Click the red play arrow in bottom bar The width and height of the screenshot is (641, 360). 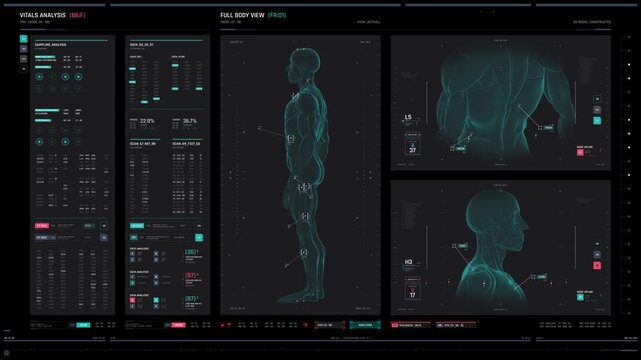pos(306,325)
